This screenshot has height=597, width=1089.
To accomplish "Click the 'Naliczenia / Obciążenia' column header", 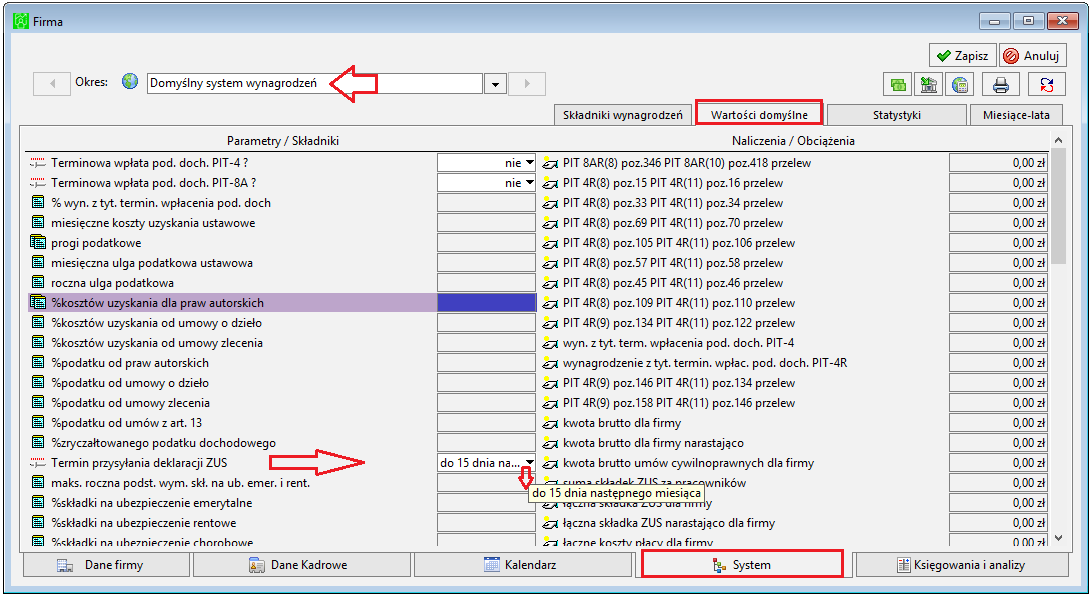I will click(793, 141).
